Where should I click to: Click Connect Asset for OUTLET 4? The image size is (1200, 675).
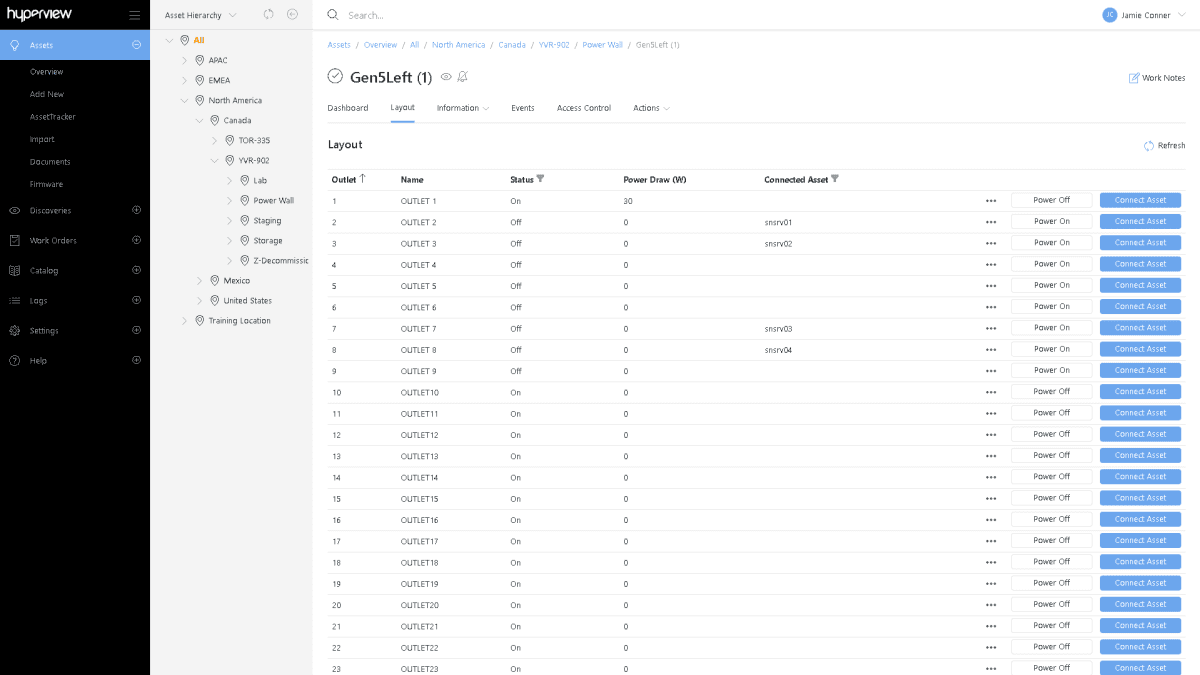point(1140,264)
